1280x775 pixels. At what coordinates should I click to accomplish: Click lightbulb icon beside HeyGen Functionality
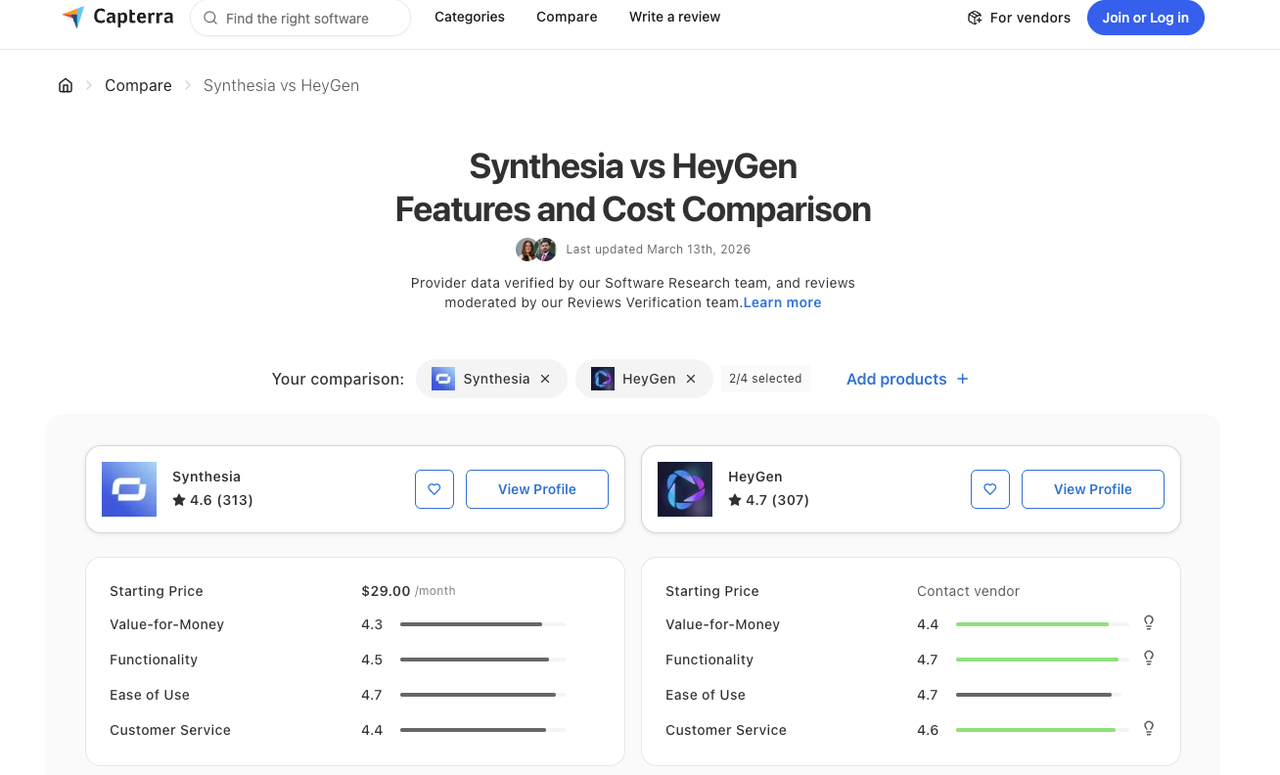(x=1149, y=658)
